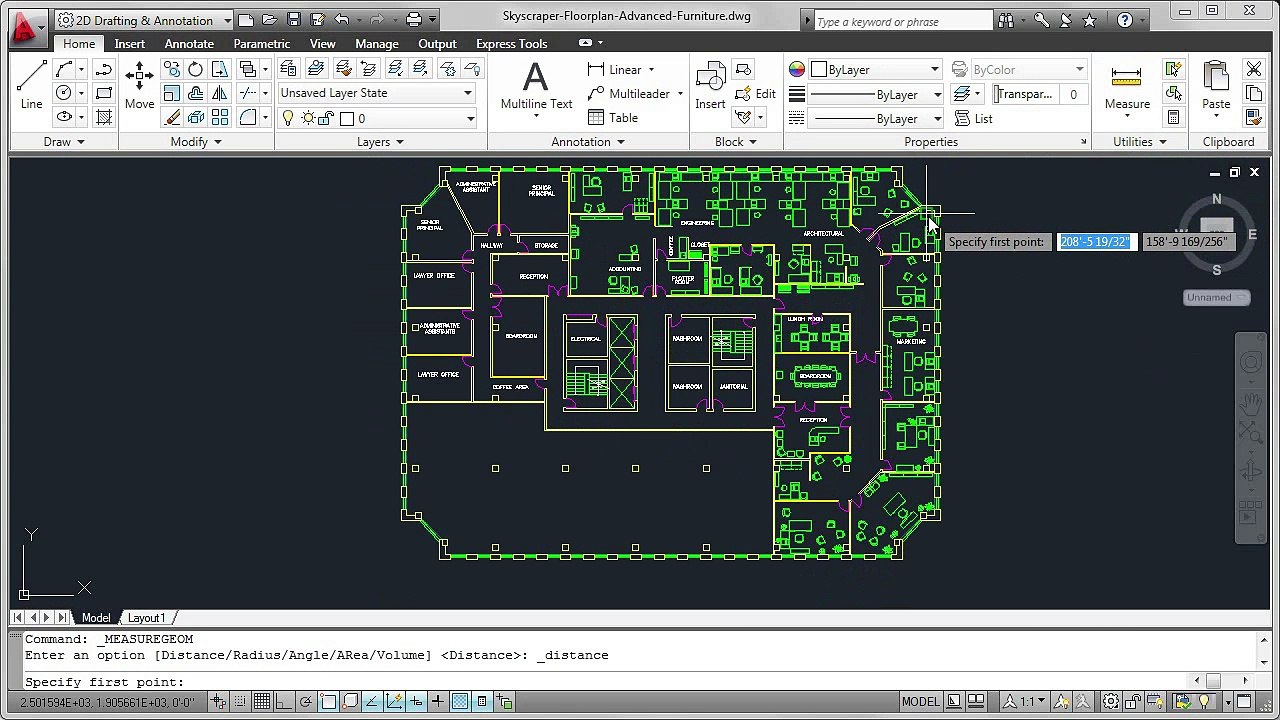1280x720 pixels.
Task: Expand the Utilities panel
Action: click(1140, 142)
